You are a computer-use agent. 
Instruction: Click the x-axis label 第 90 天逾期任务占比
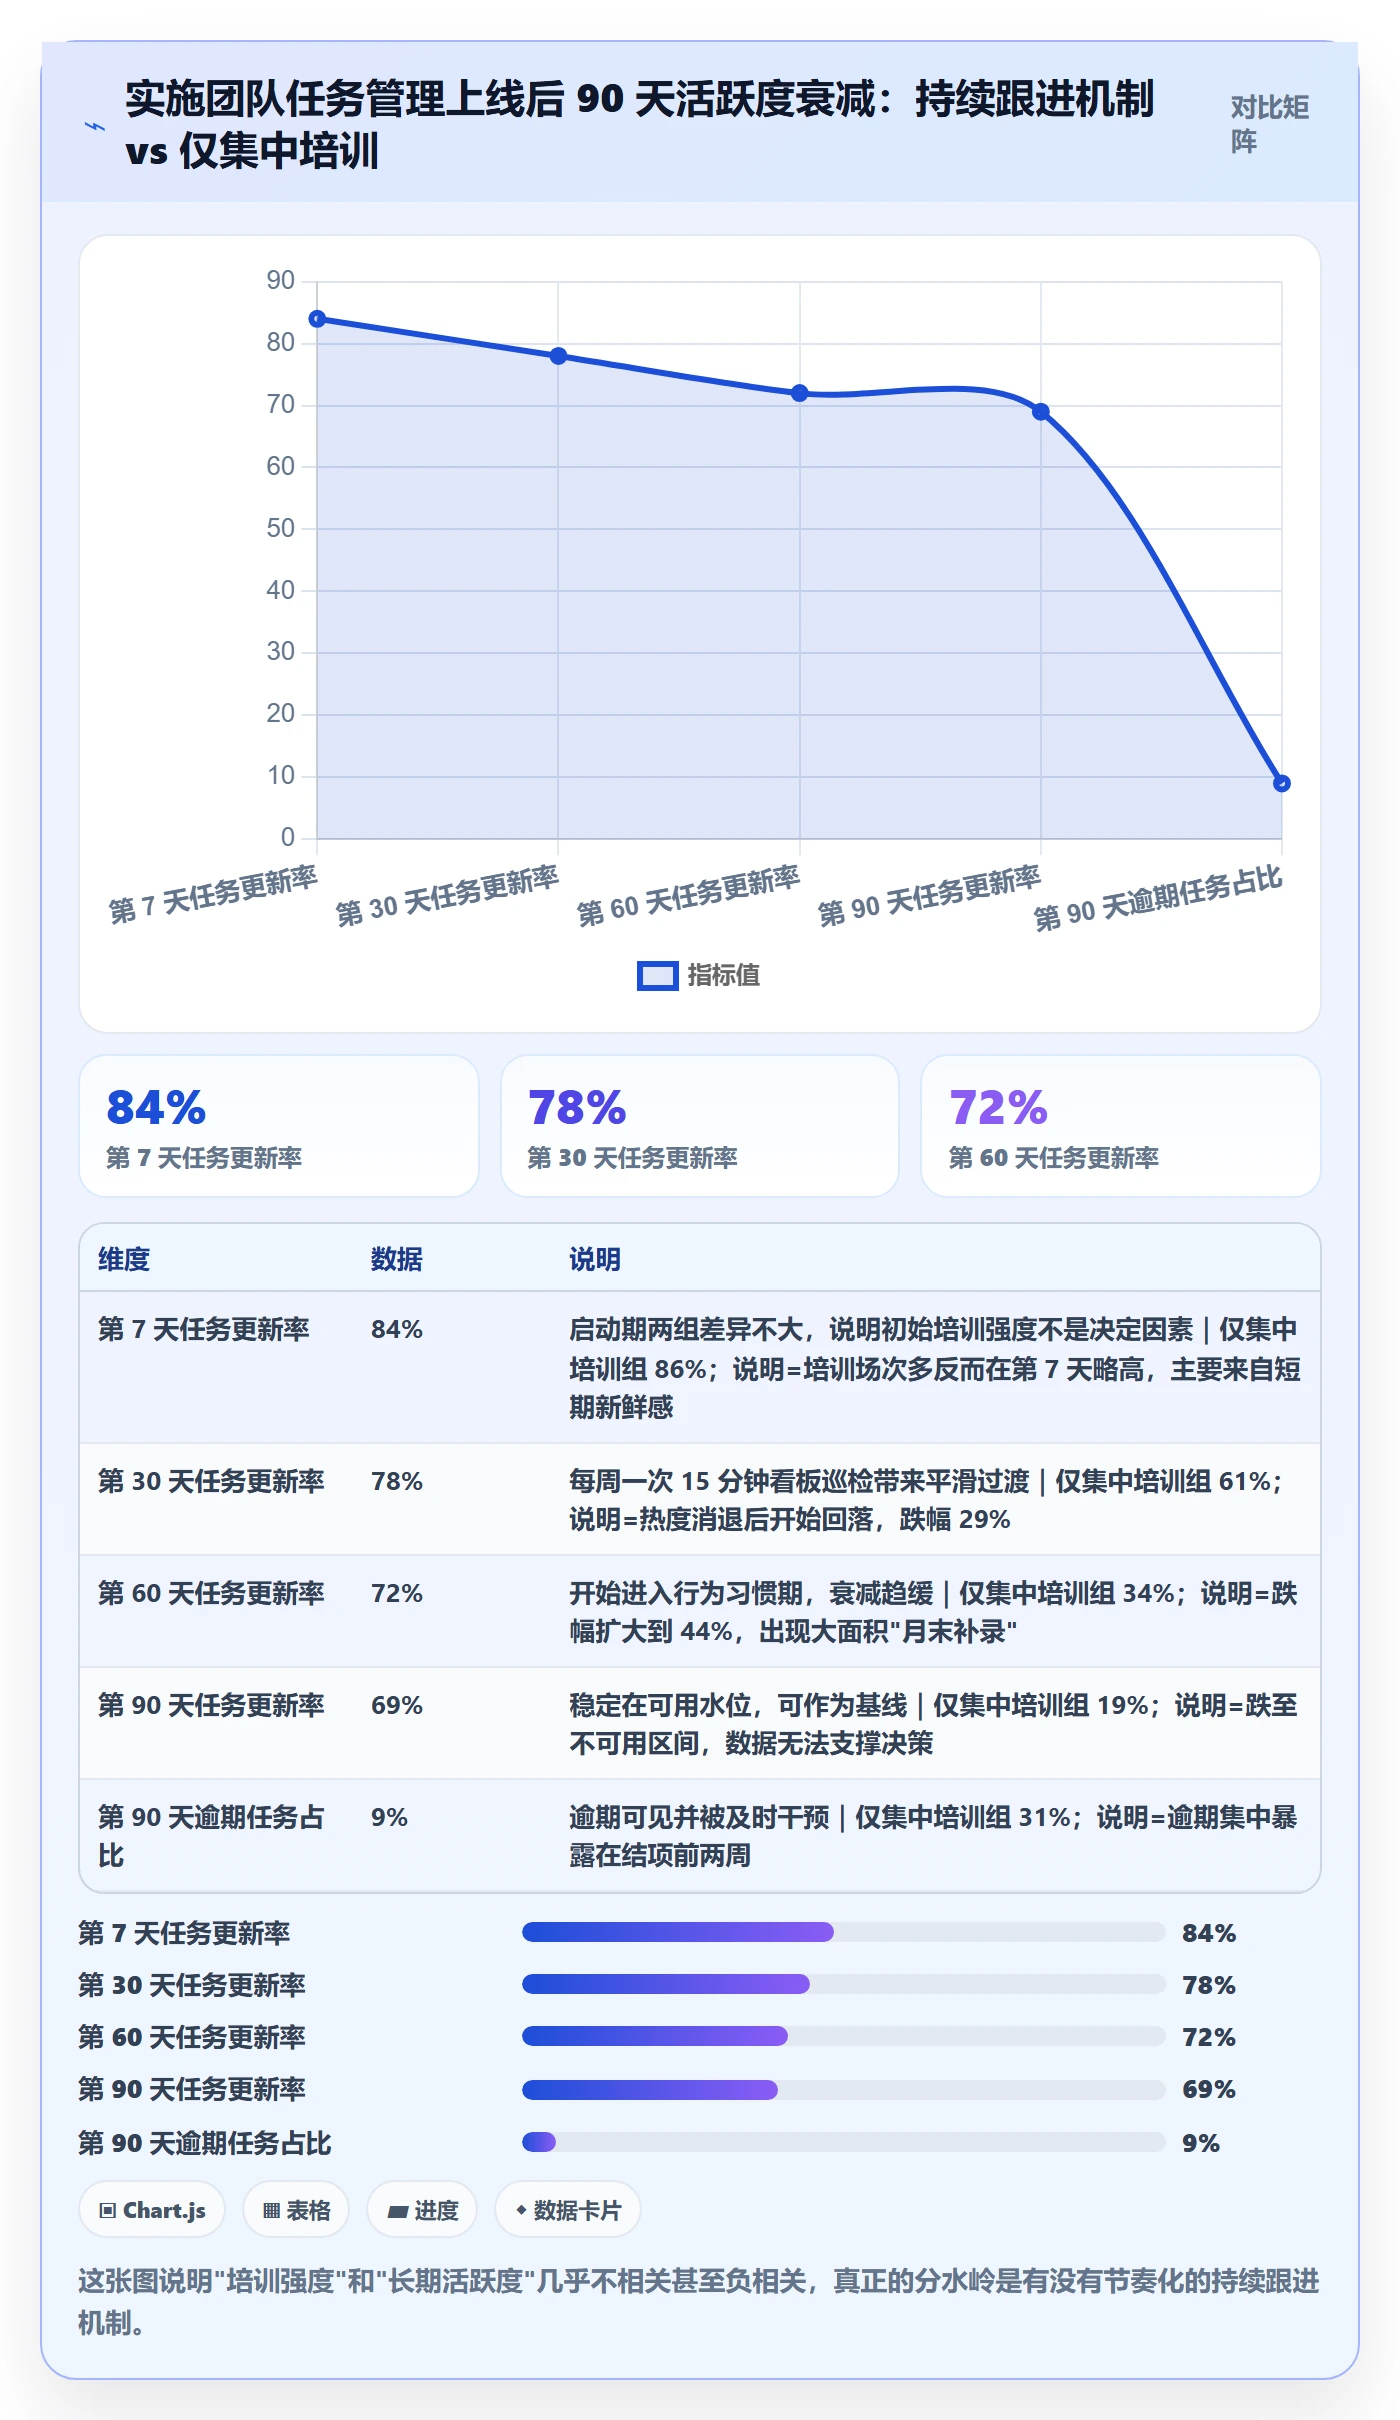[1158, 898]
